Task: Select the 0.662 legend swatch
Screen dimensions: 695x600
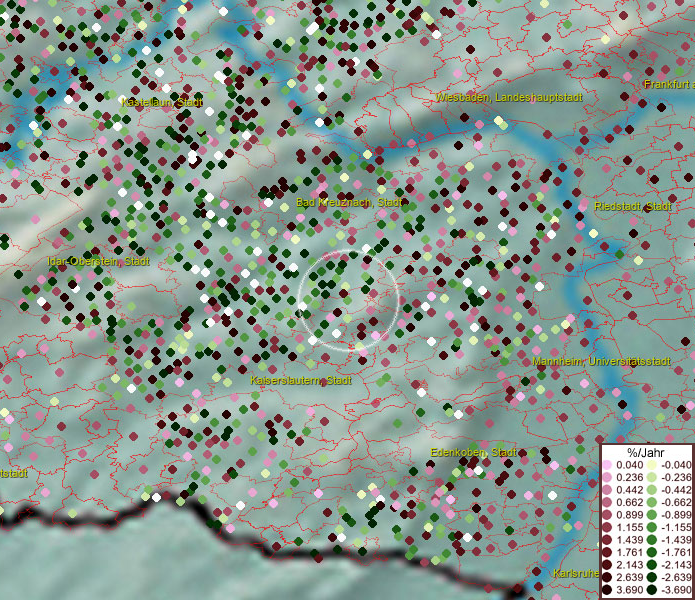Action: pos(607,503)
